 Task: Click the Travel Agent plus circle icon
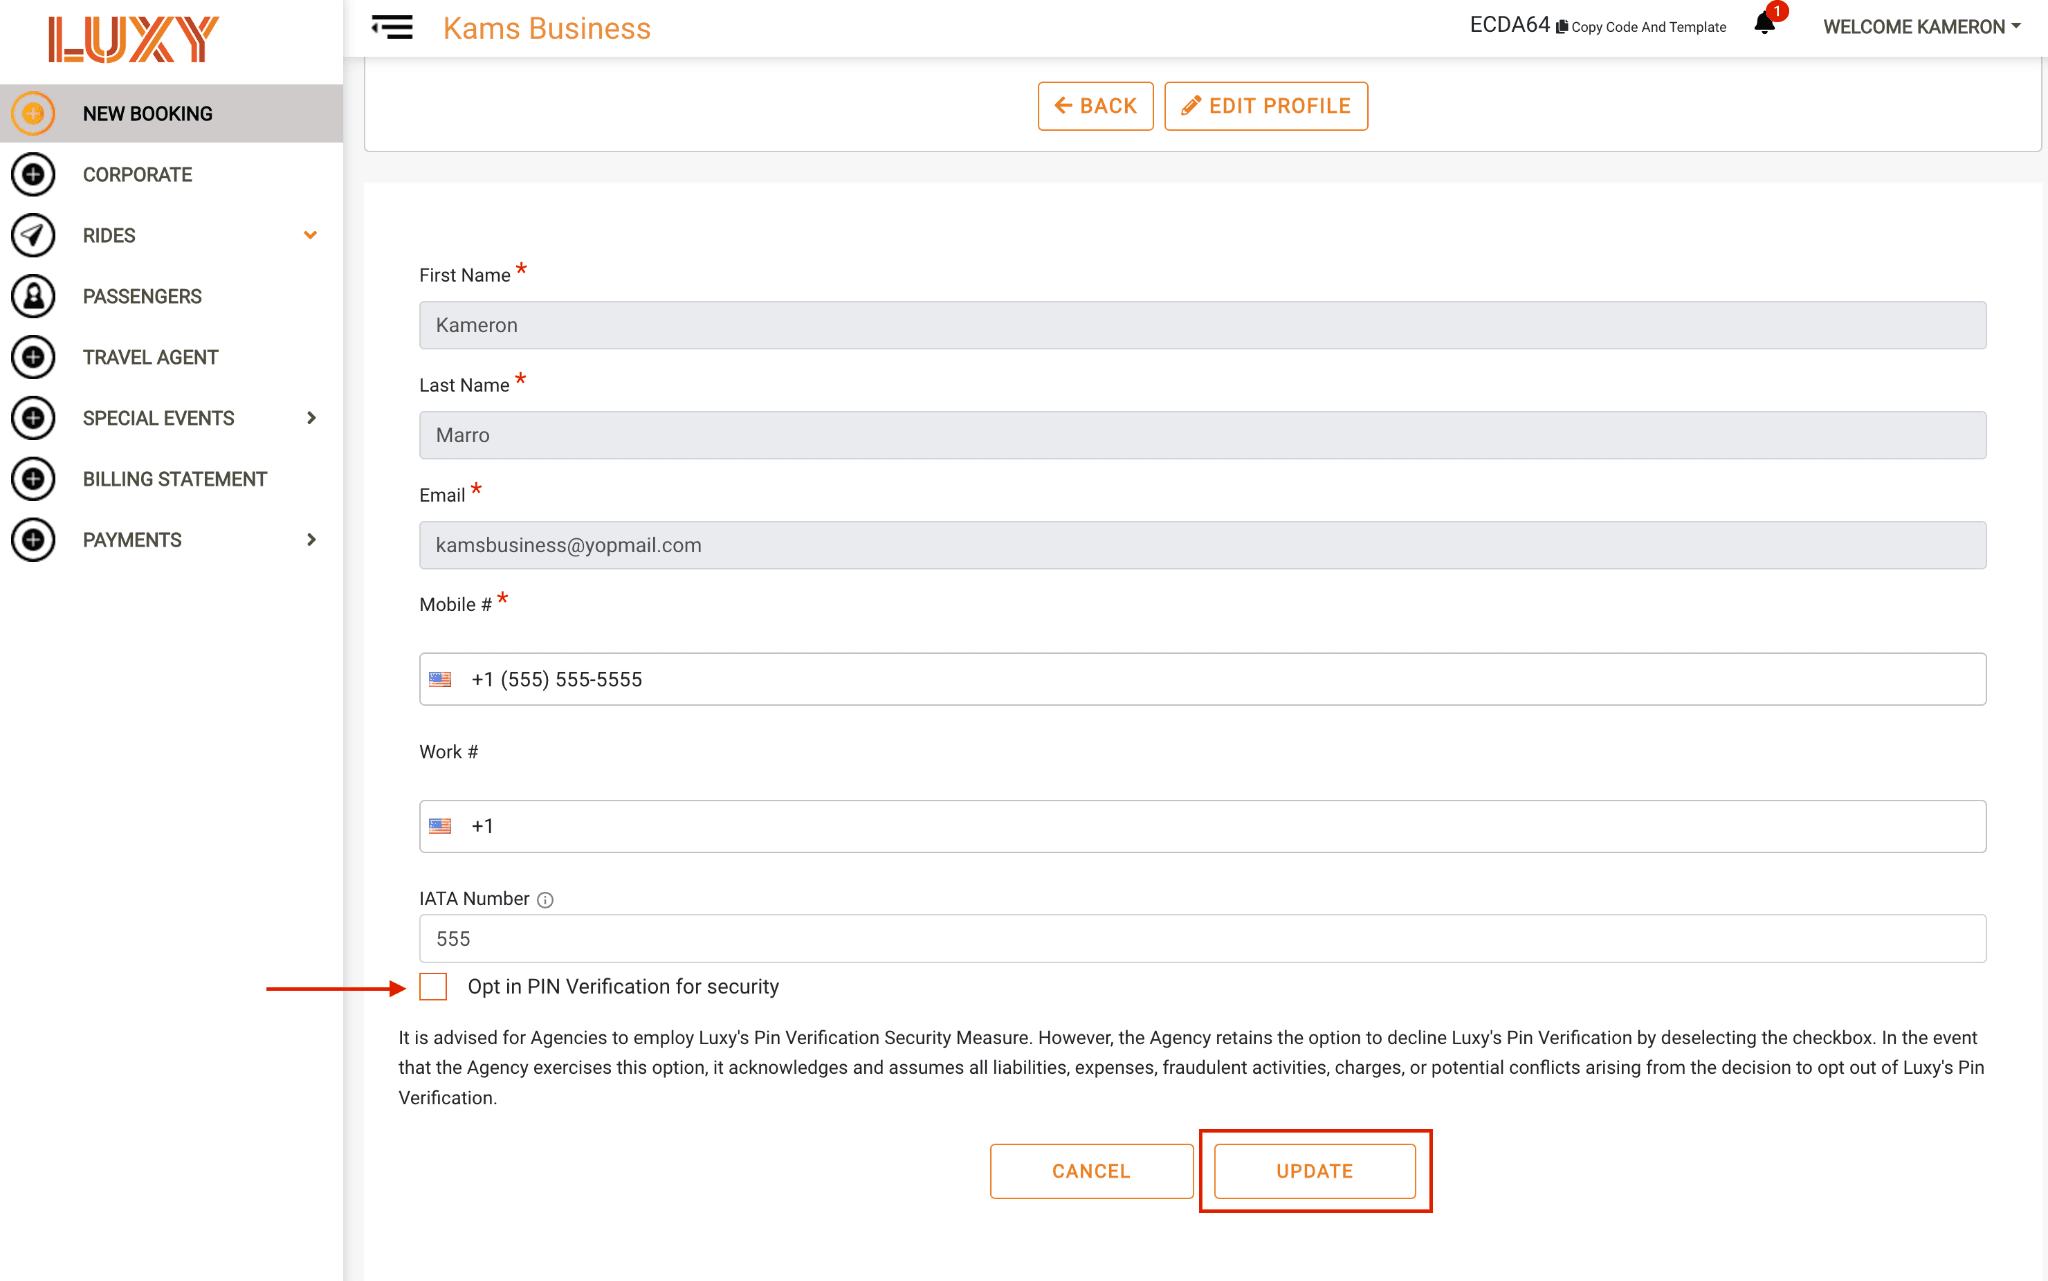tap(33, 357)
